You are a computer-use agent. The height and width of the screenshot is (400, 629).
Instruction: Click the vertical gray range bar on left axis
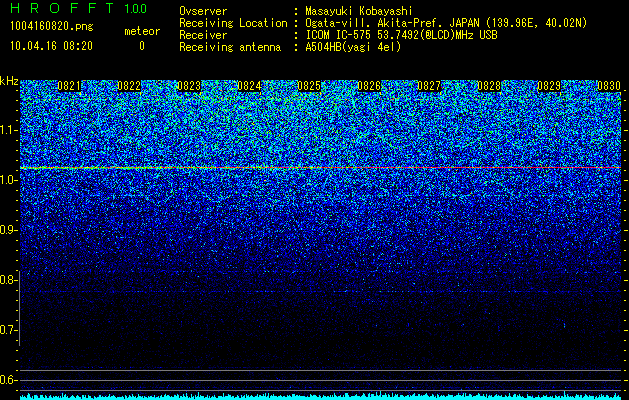pos(19,308)
